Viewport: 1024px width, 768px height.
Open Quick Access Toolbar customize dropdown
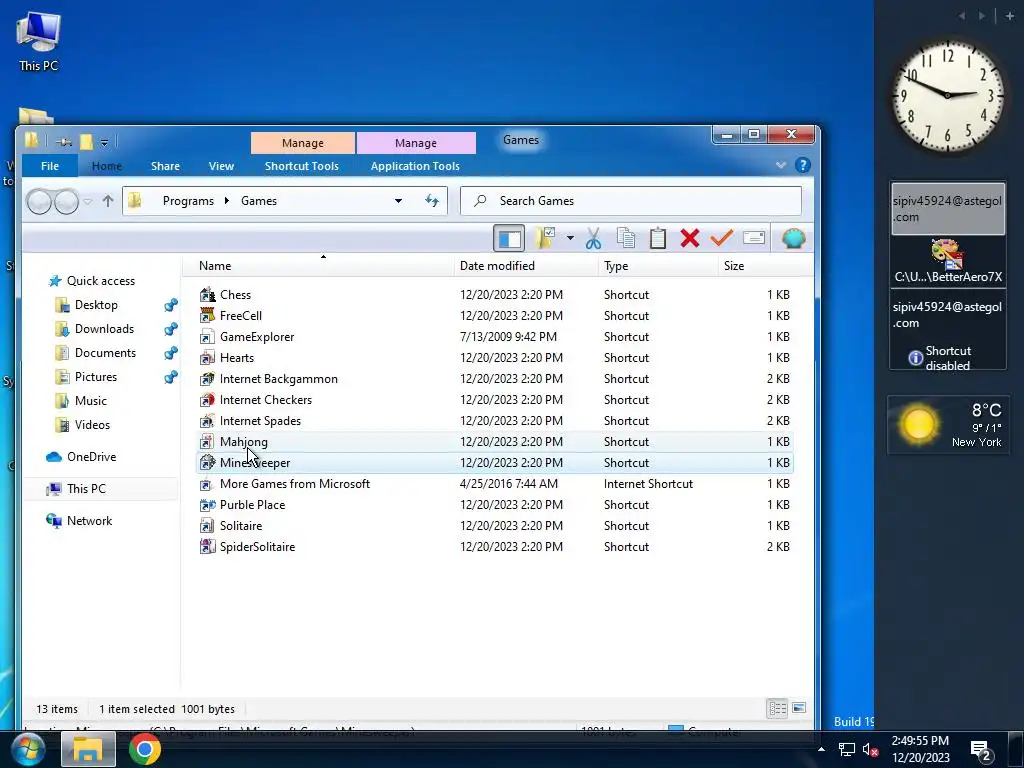pyautogui.click(x=104, y=142)
